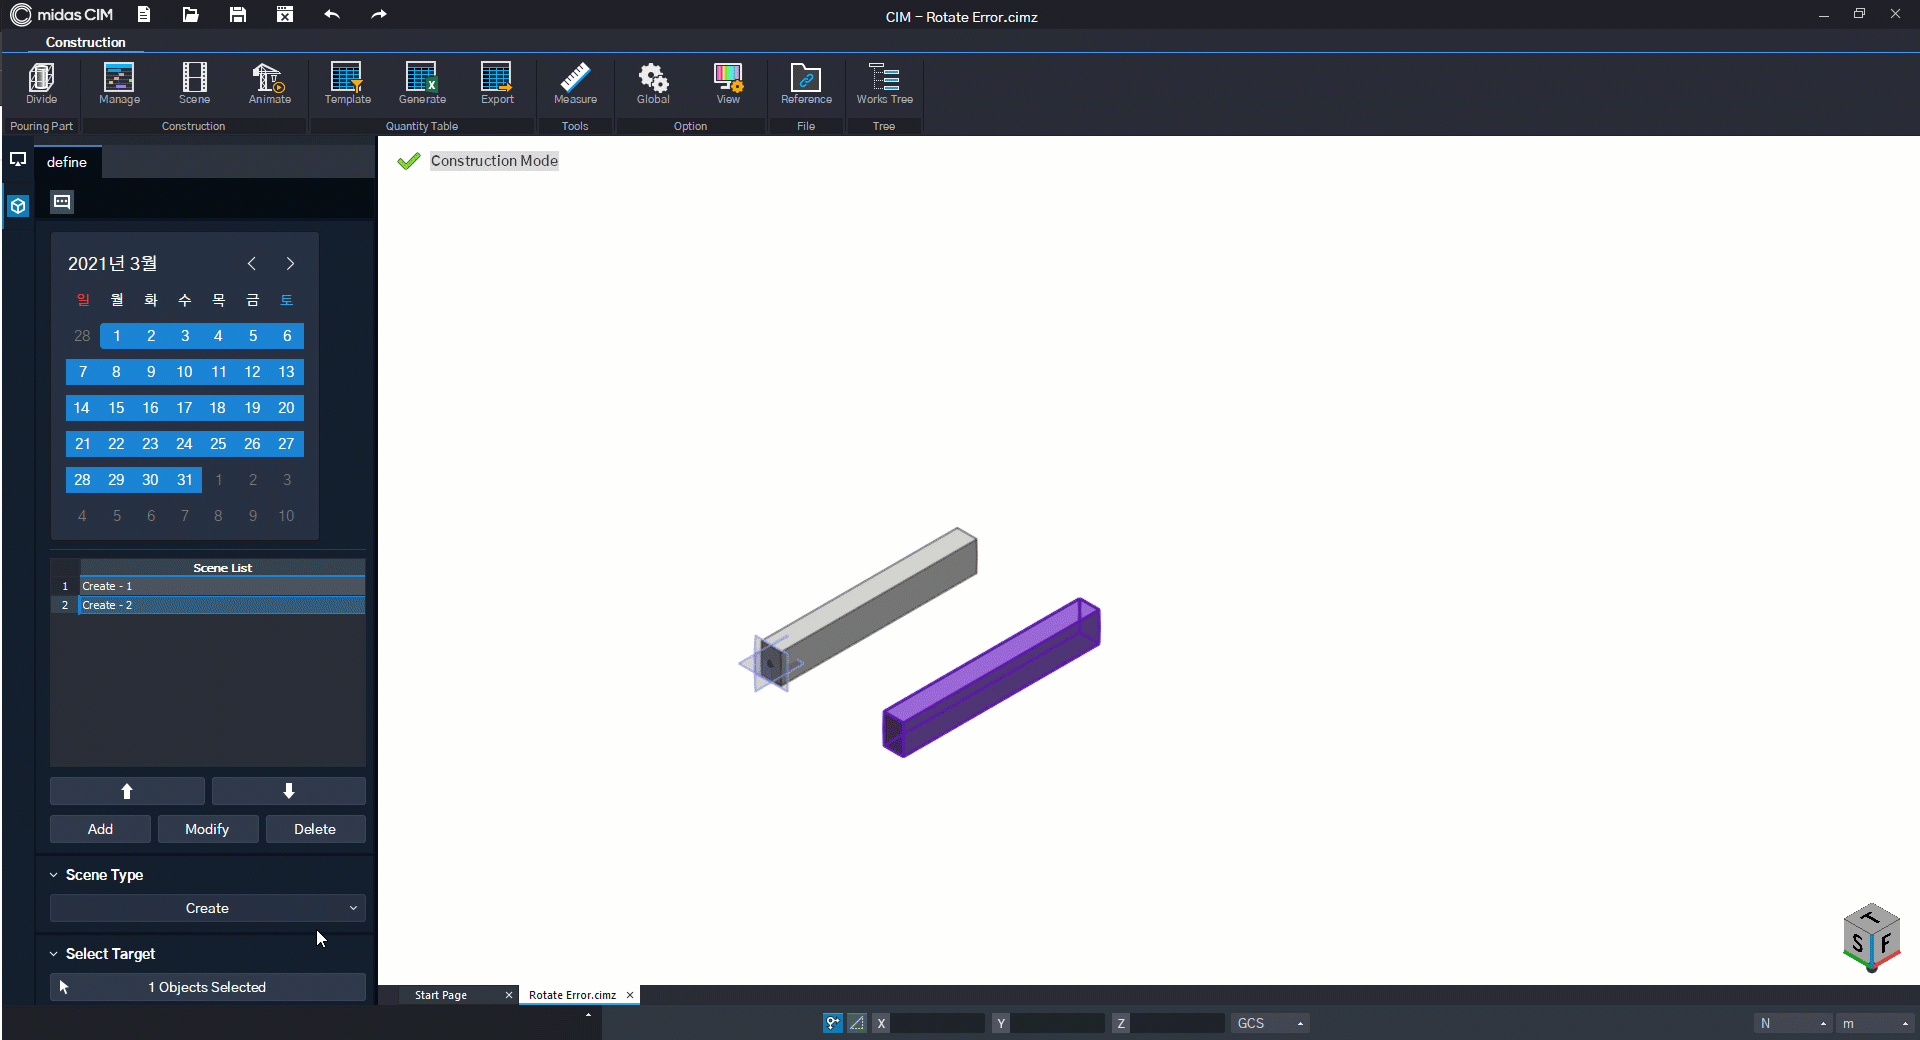The image size is (1920, 1040).
Task: Open the Scene tool
Action: [x=194, y=83]
